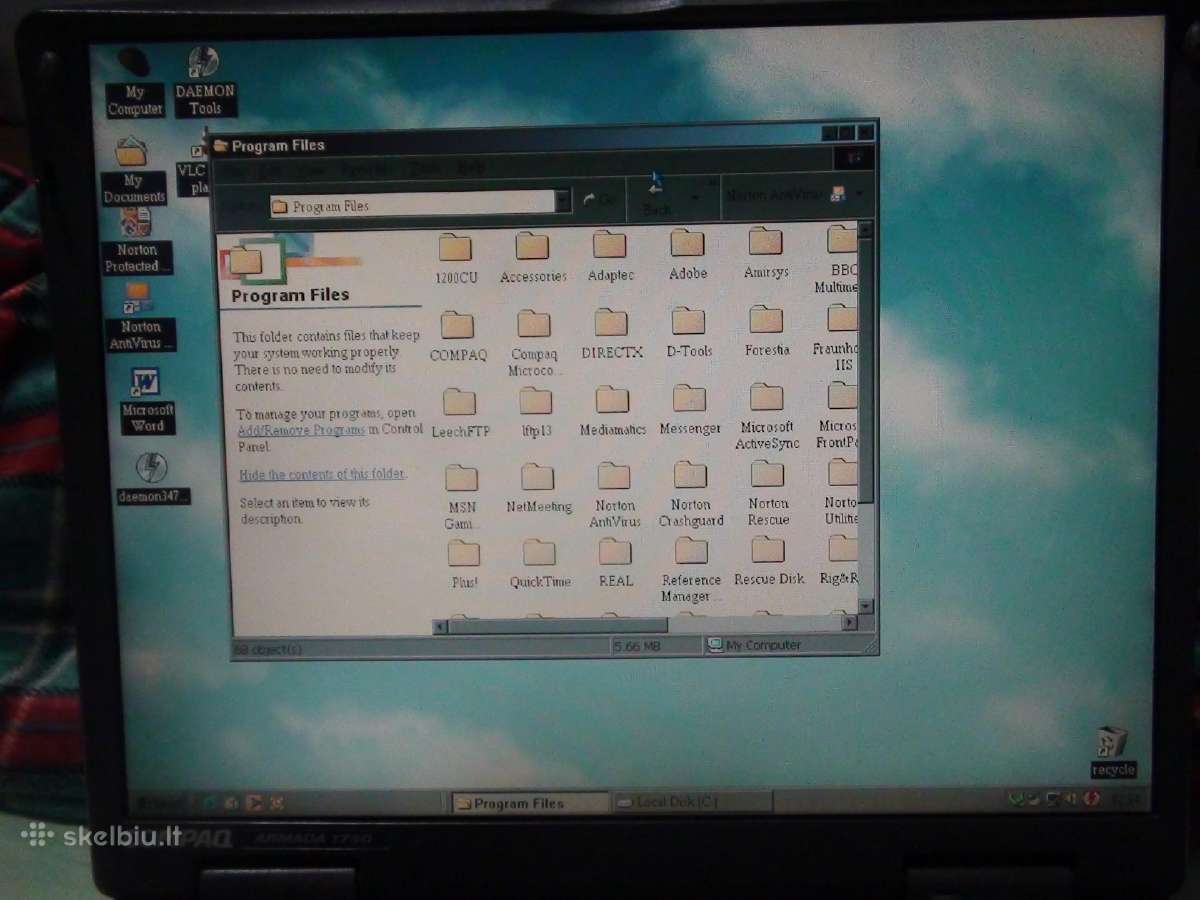Open the Add/Remove Programs link
The width and height of the screenshot is (1200, 900).
click(x=301, y=430)
